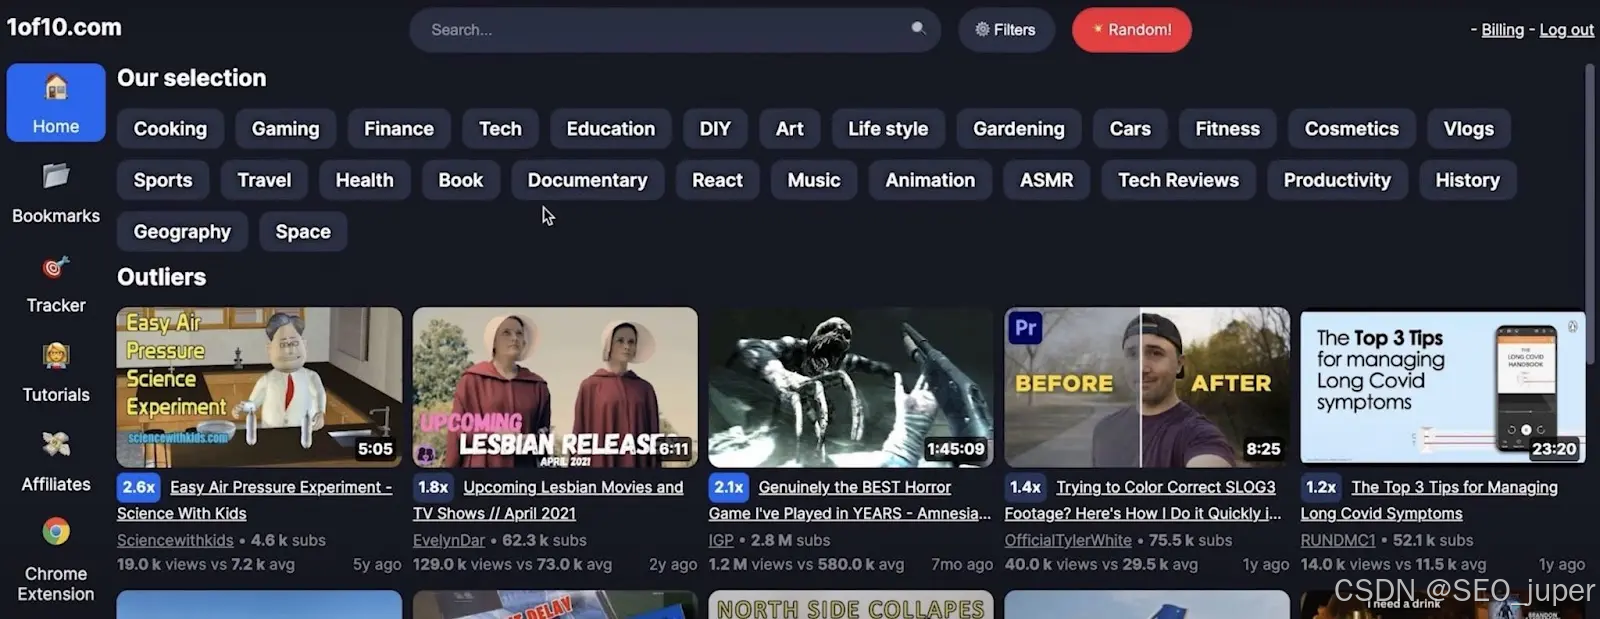Select the Gardening category chip
This screenshot has width=1600, height=619.
click(x=1019, y=129)
